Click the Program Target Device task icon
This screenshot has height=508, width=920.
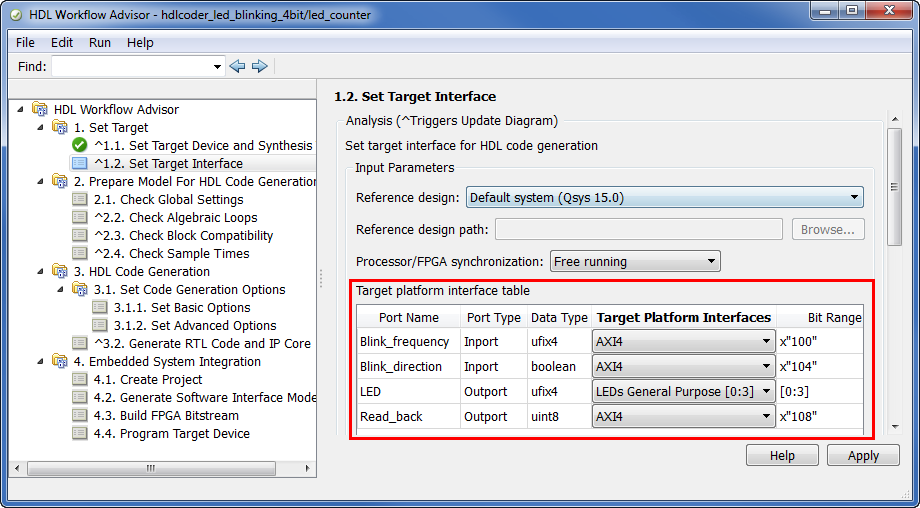80,433
